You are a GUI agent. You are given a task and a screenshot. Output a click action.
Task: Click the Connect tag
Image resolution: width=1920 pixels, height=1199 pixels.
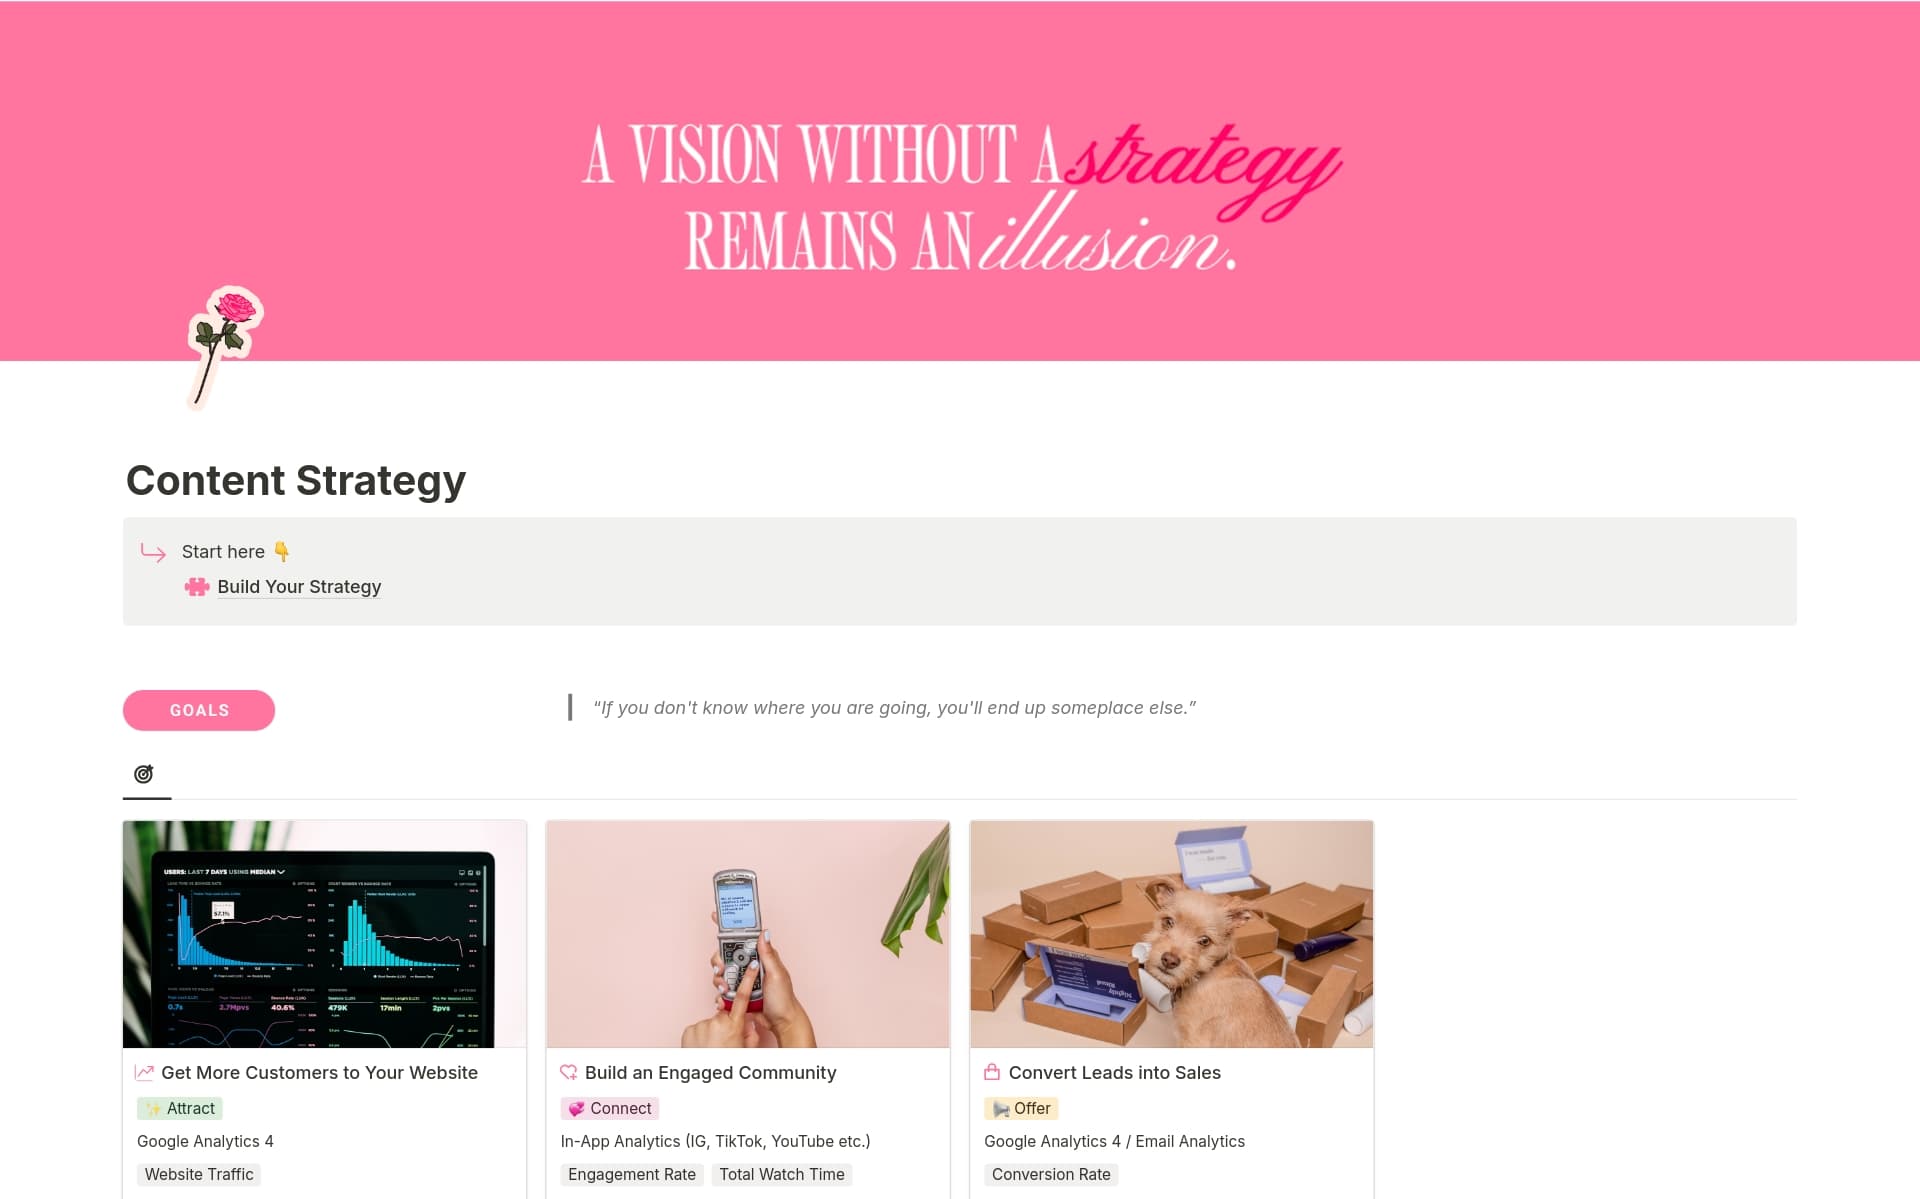610,1108
